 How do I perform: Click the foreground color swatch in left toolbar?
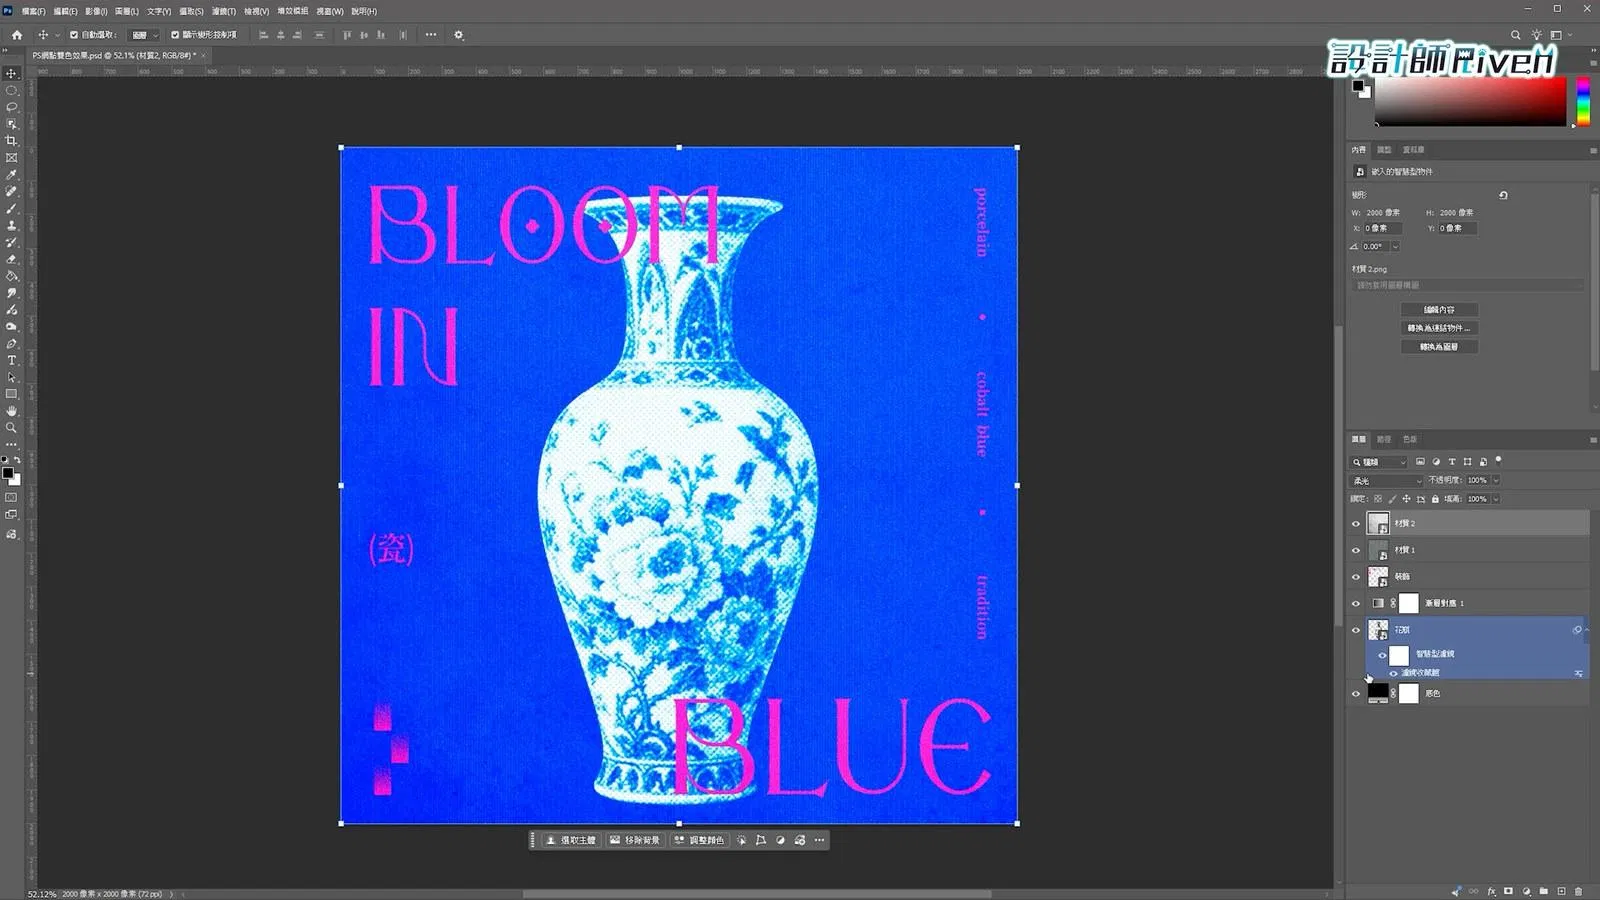click(7, 473)
